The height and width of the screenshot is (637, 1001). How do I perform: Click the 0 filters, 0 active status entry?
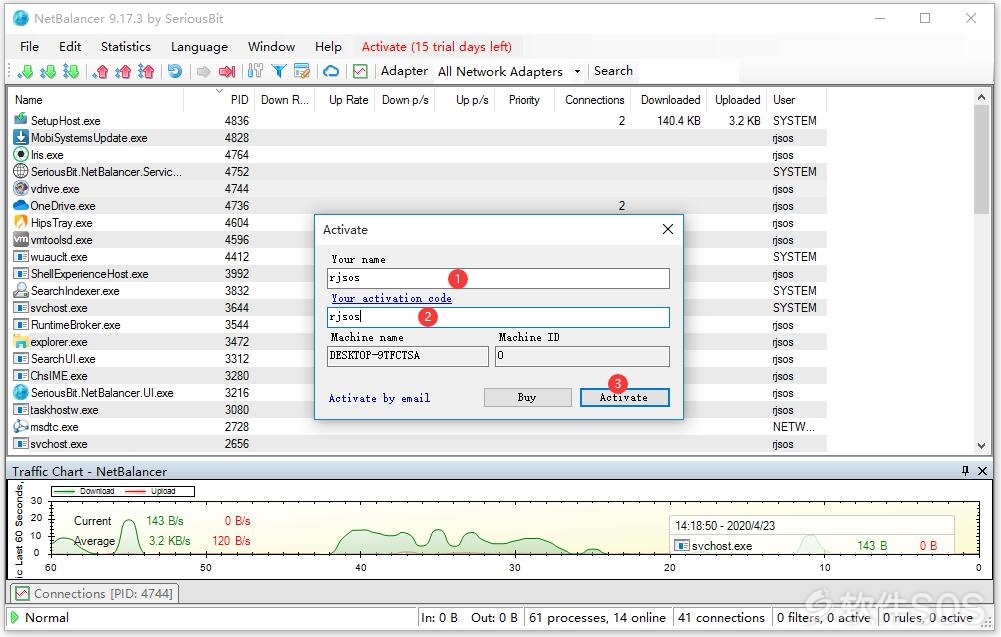823,617
